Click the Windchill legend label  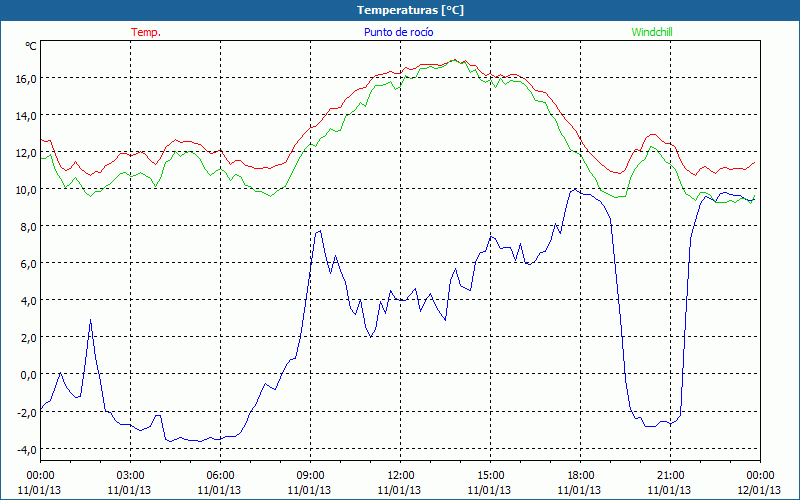652,32
